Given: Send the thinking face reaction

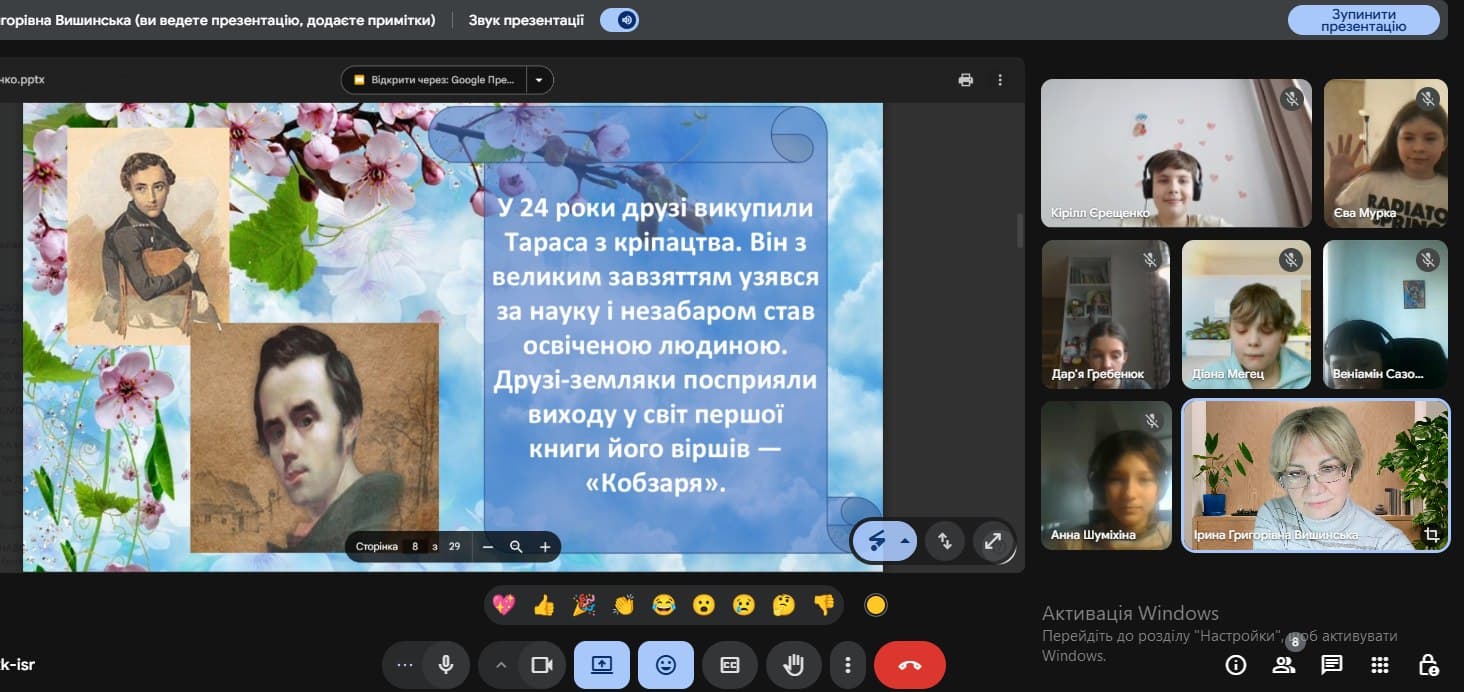Looking at the screenshot, I should pos(783,604).
